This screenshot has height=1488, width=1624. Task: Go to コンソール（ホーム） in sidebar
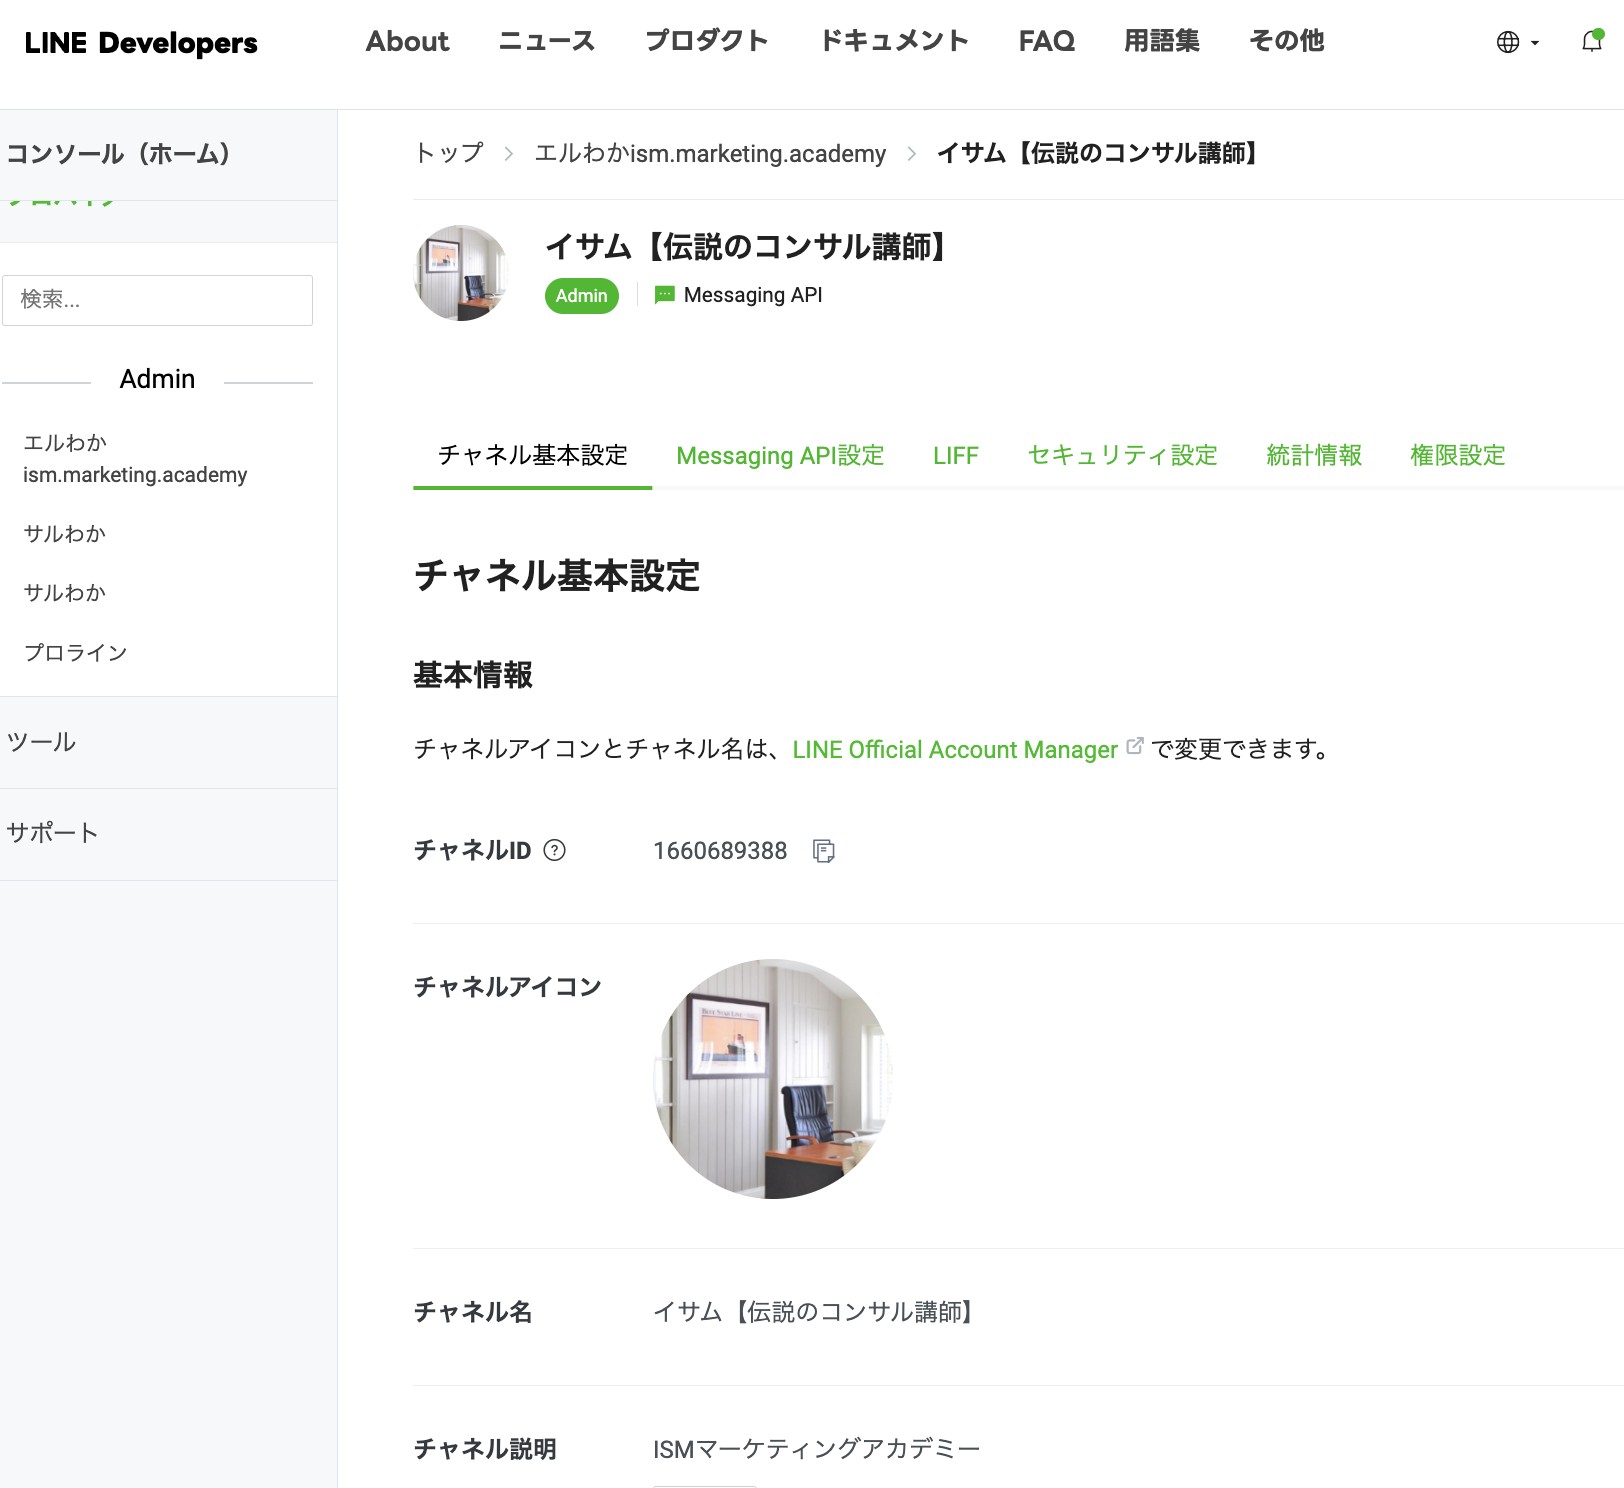tap(119, 154)
